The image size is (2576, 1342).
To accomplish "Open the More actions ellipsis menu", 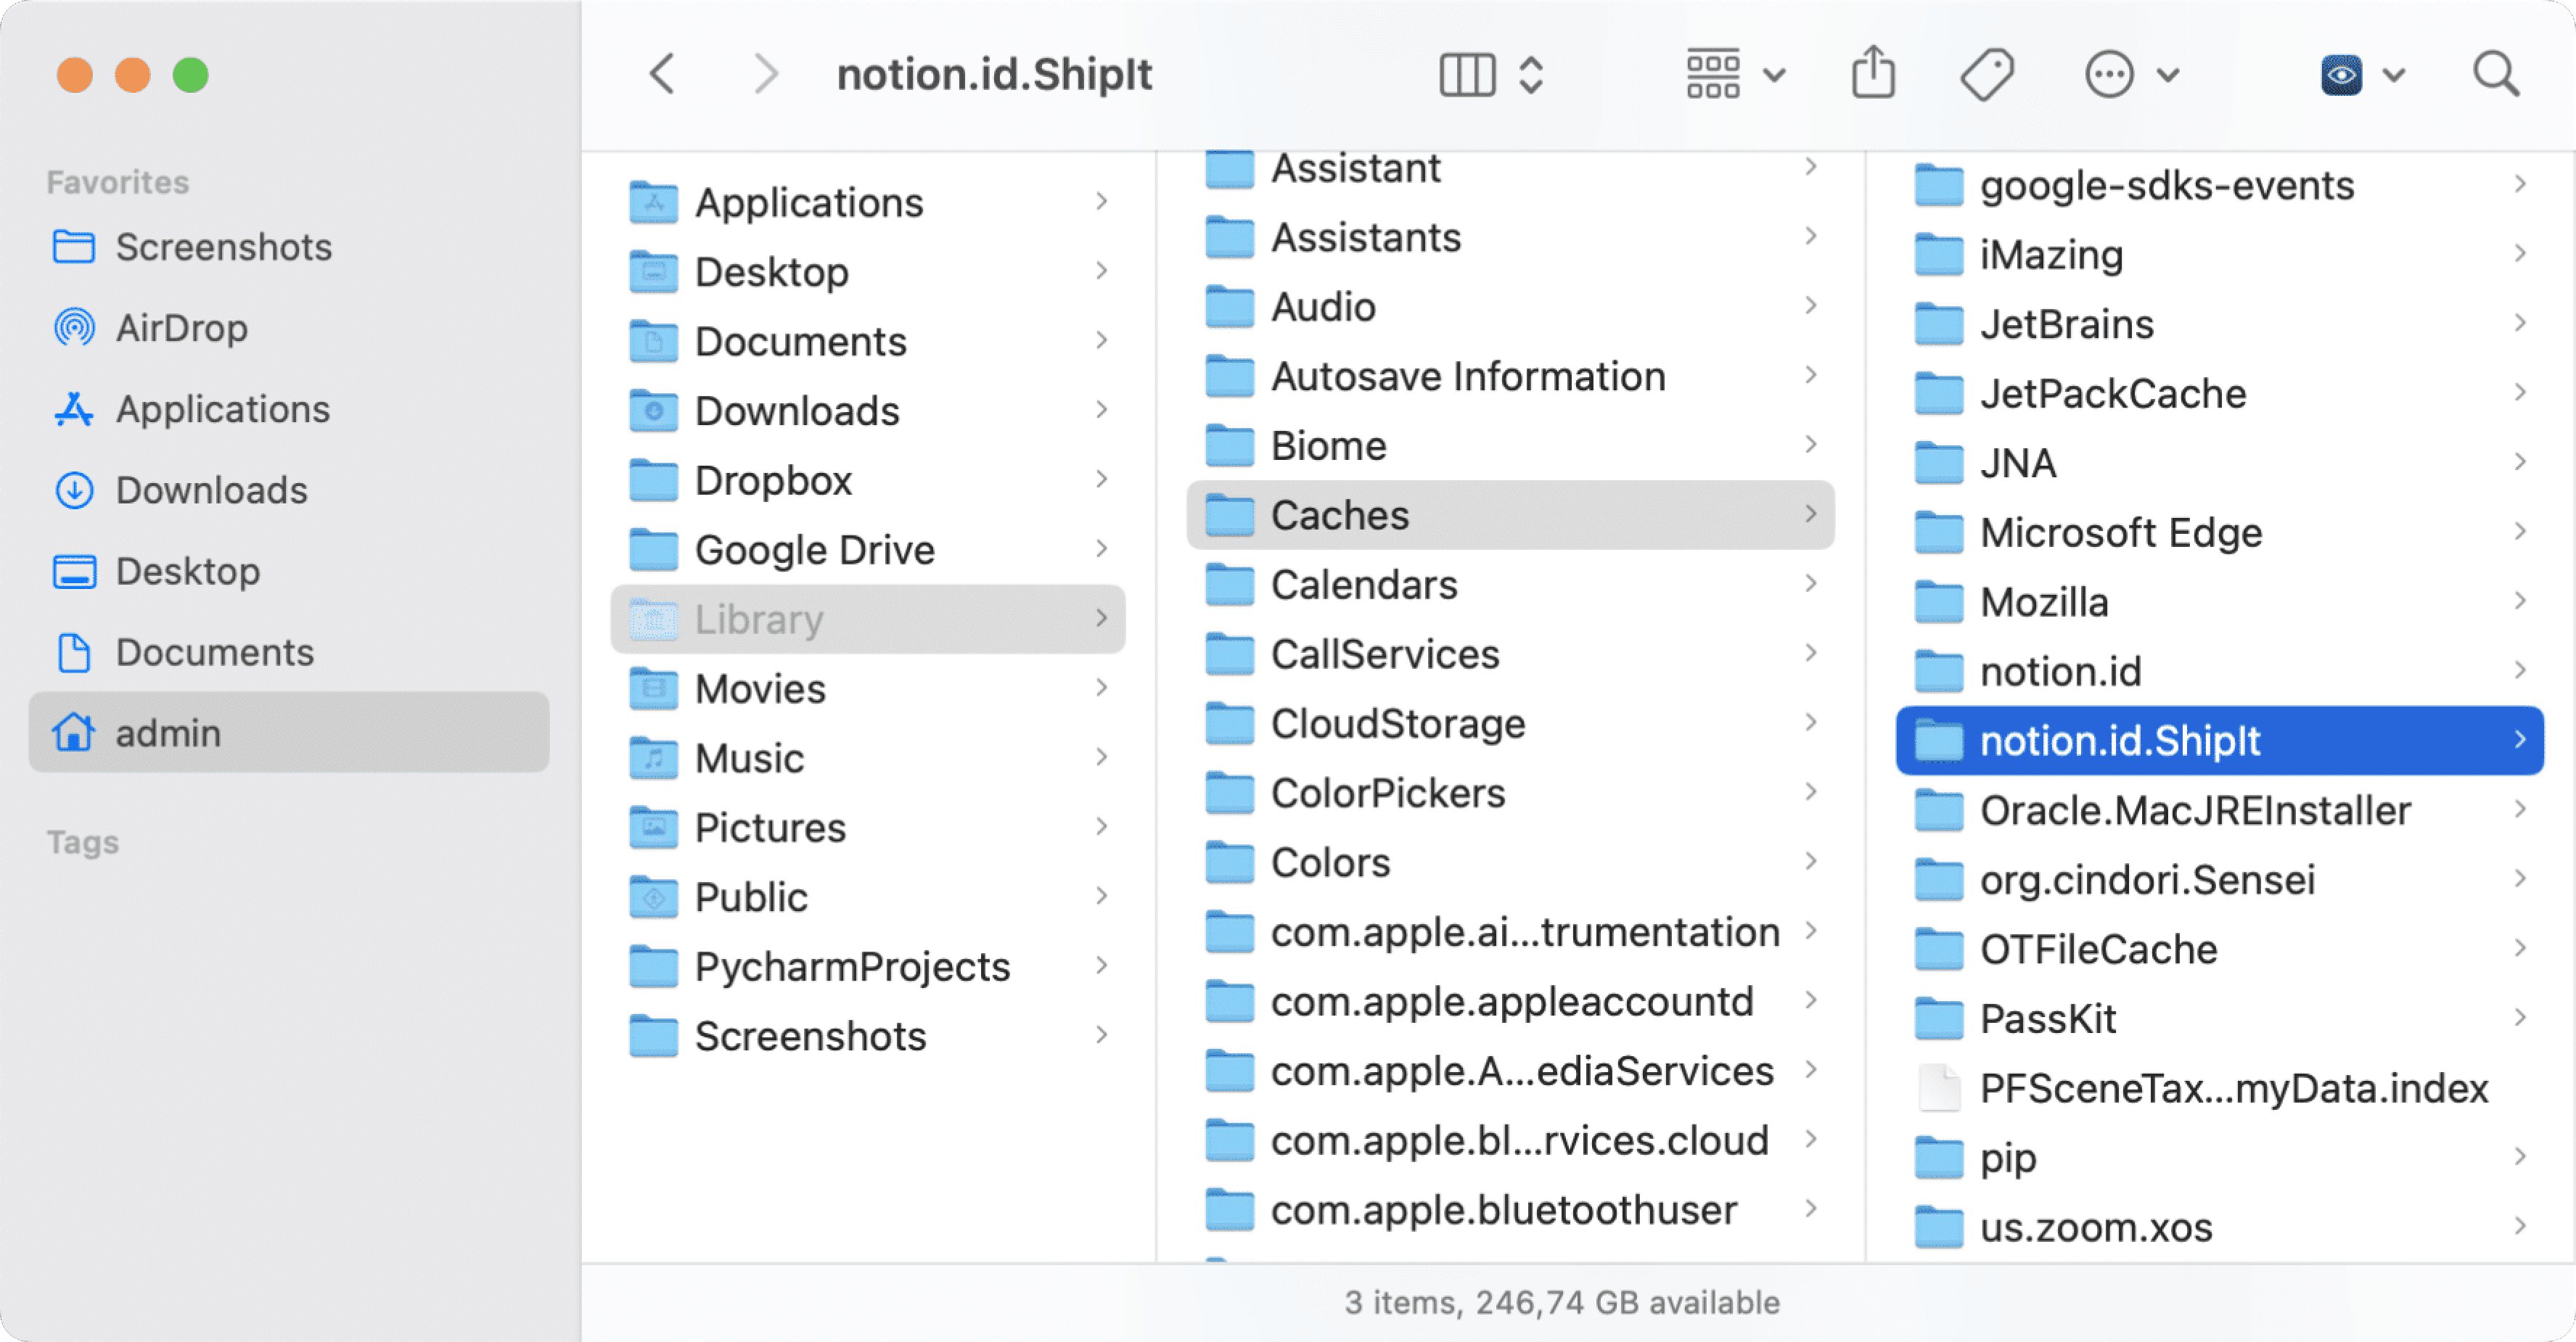I will [x=2110, y=73].
